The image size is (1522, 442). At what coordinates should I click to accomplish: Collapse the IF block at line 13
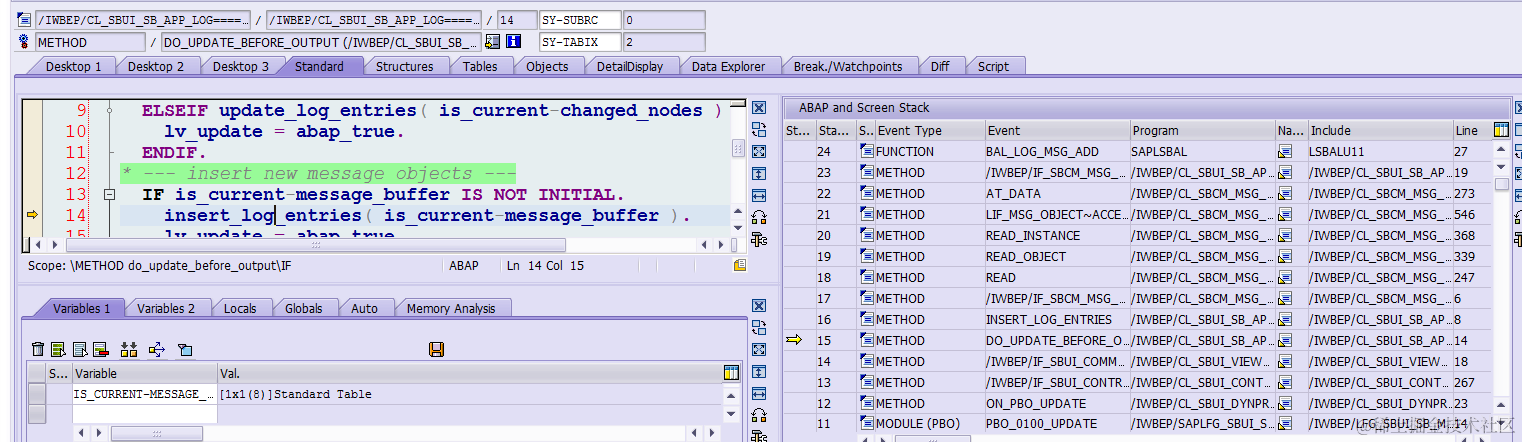pos(109,195)
